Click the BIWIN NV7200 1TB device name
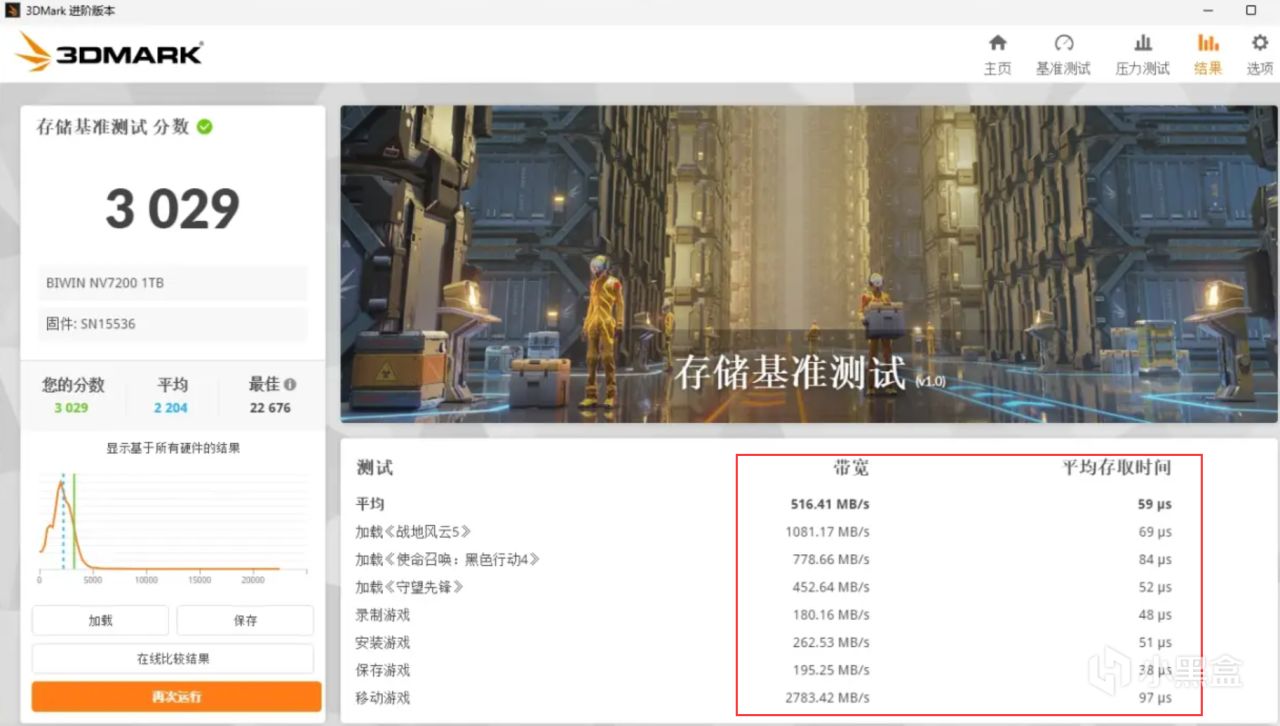This screenshot has height=726, width=1280. tap(105, 283)
